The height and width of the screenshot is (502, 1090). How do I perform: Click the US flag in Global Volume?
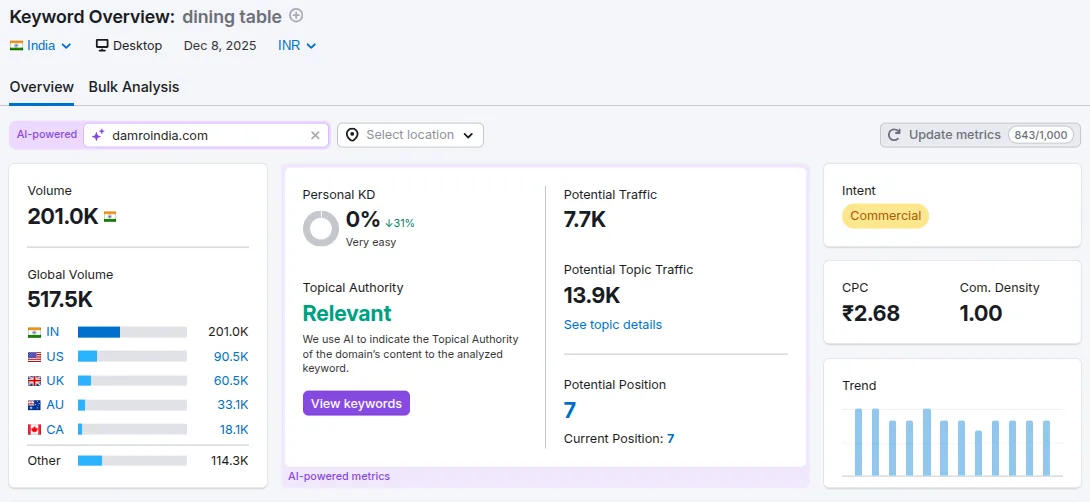click(x=35, y=357)
